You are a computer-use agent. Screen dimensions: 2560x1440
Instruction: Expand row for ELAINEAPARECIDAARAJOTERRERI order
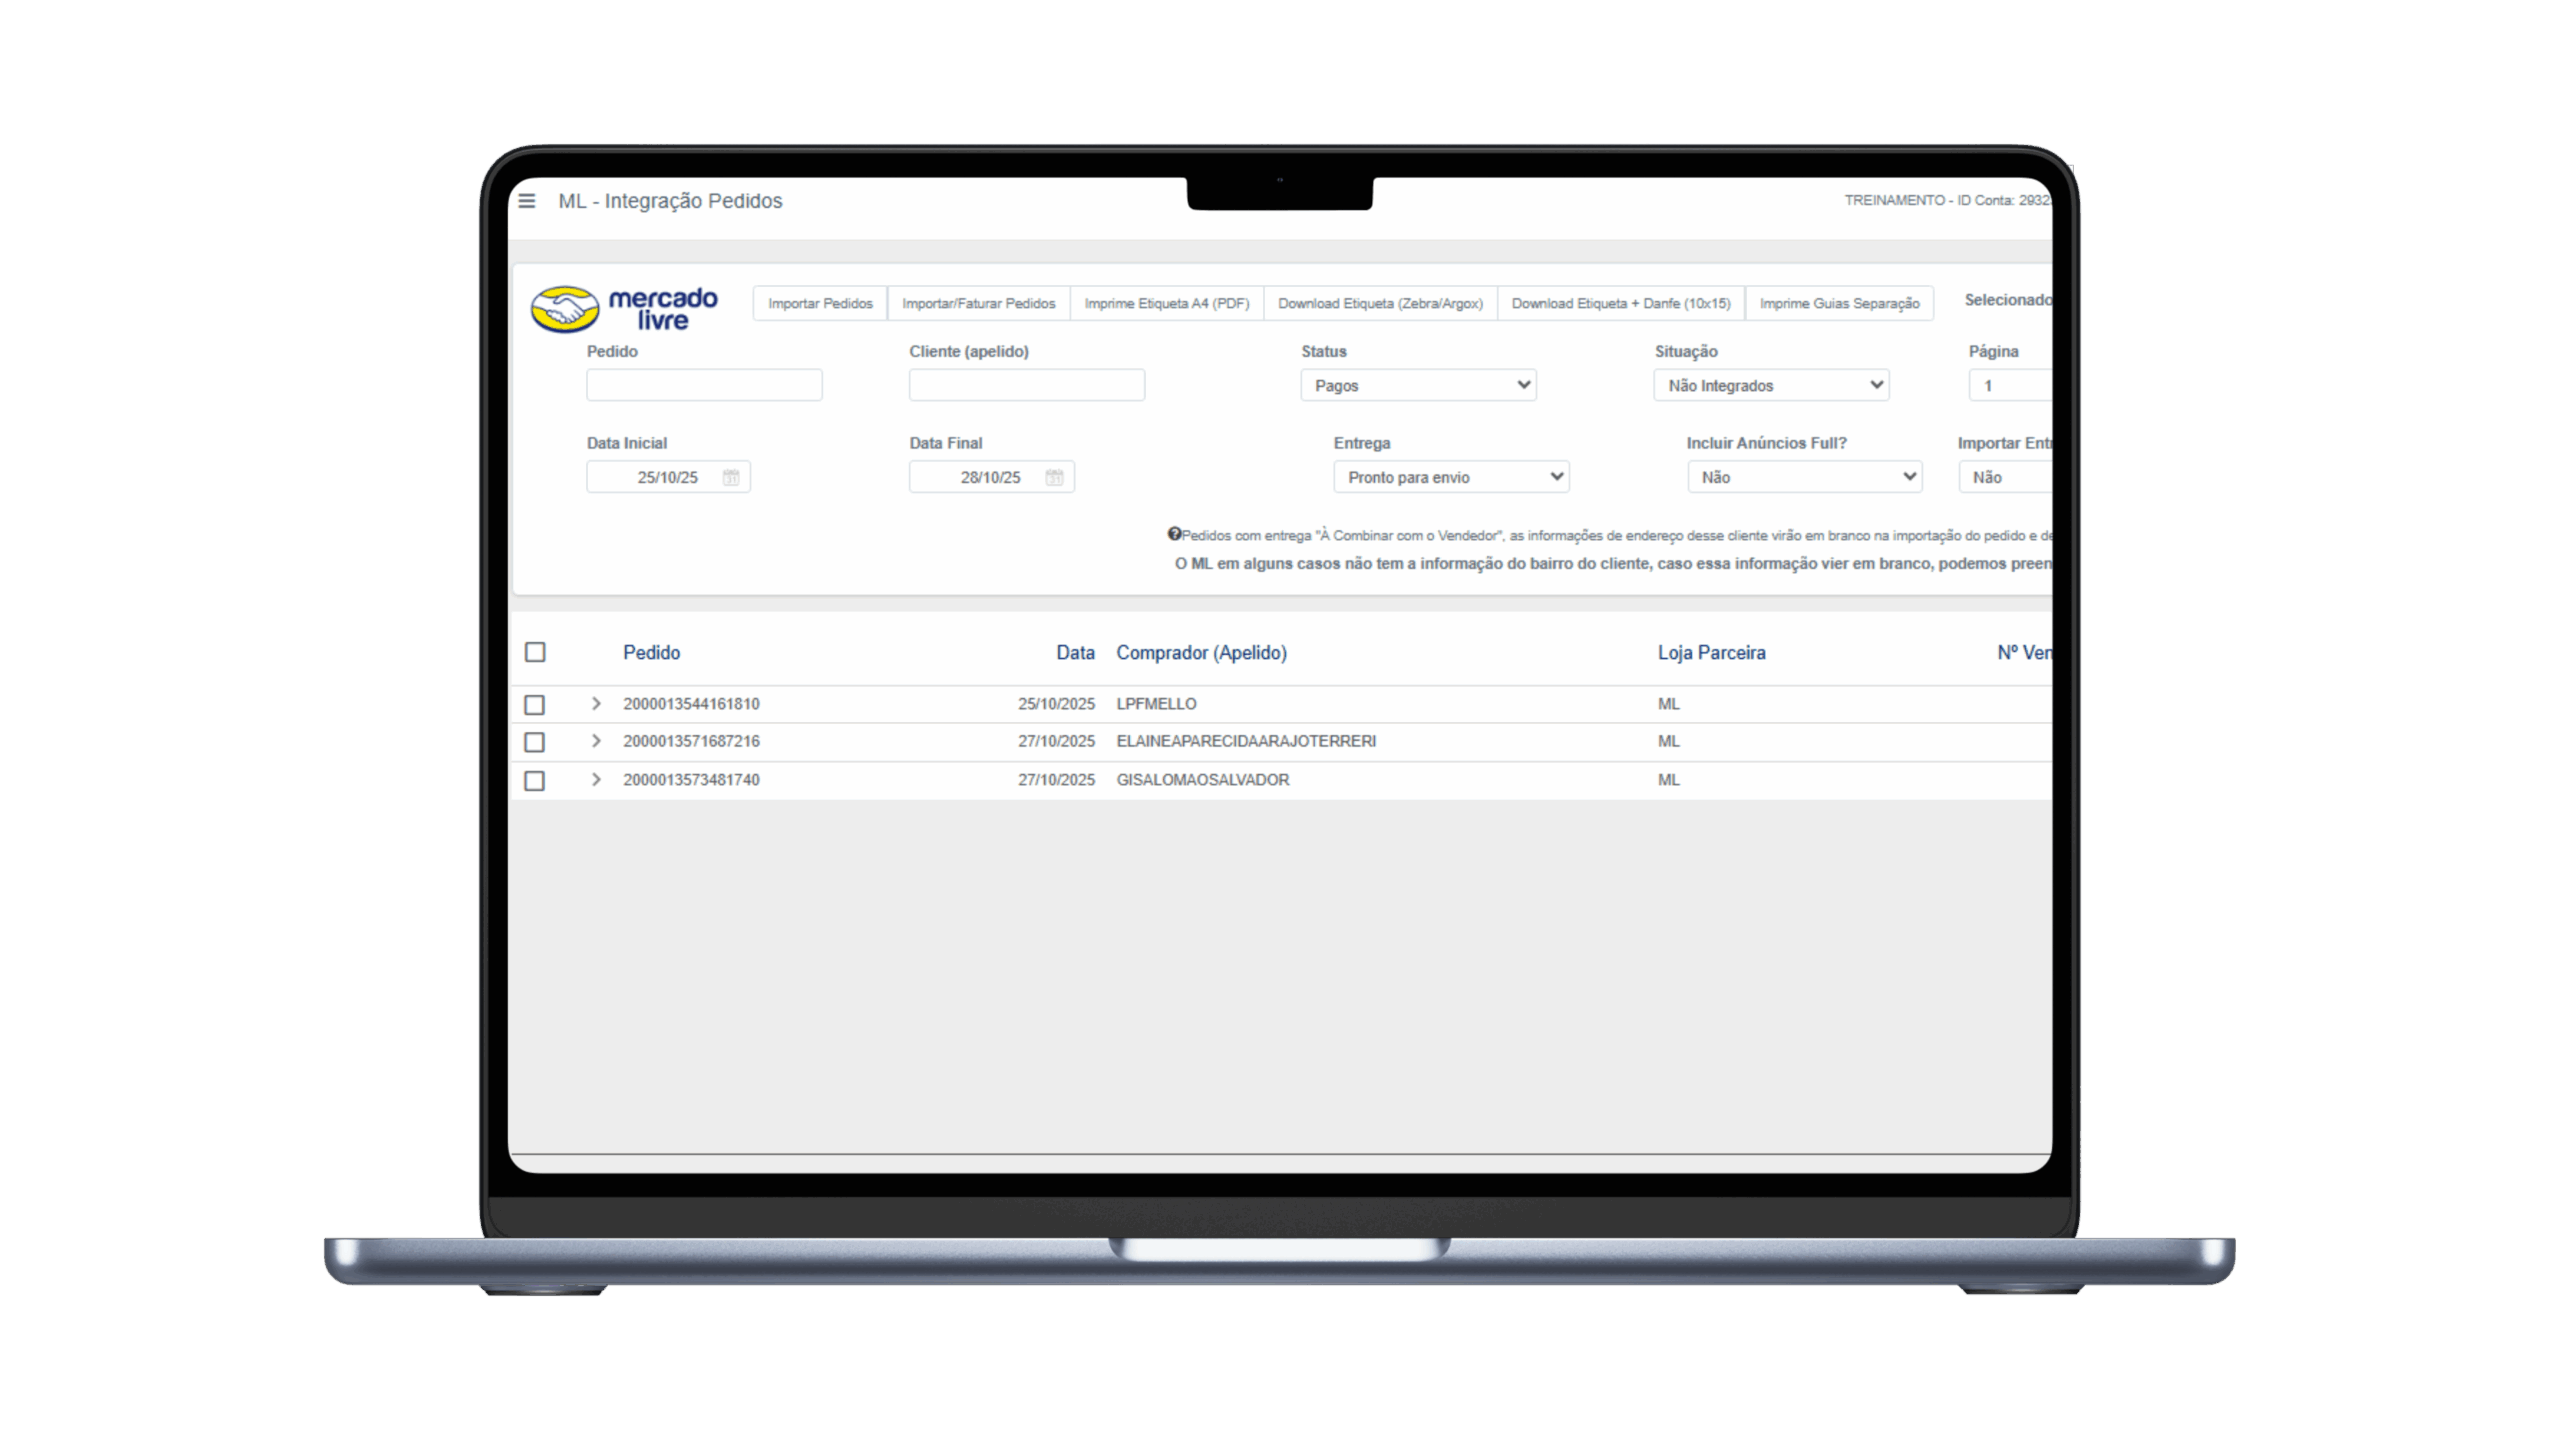pos(596,741)
